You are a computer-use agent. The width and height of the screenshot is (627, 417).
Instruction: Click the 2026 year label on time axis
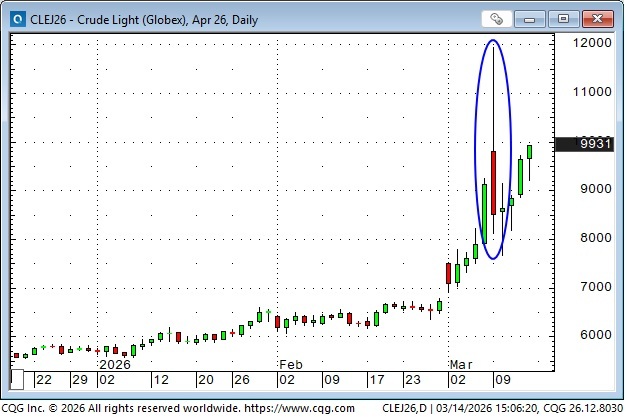tap(114, 365)
